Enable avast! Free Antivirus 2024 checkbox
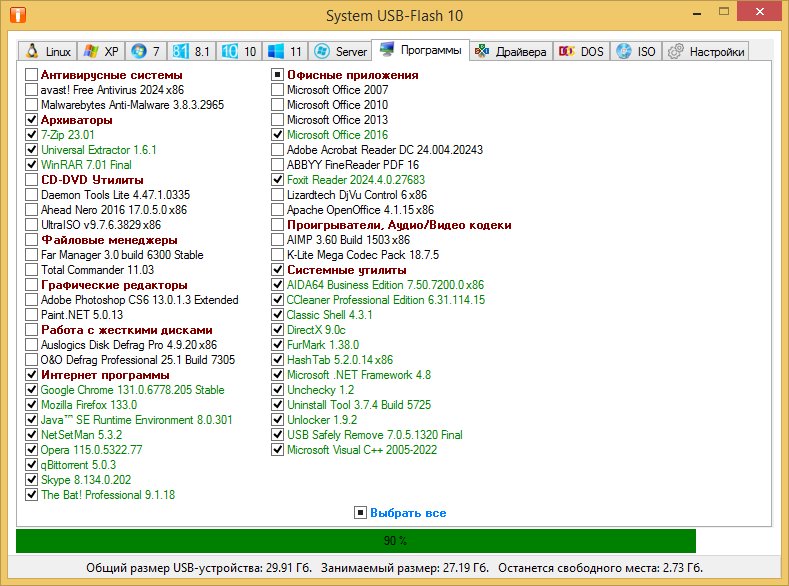This screenshot has width=789, height=586. click(32, 90)
